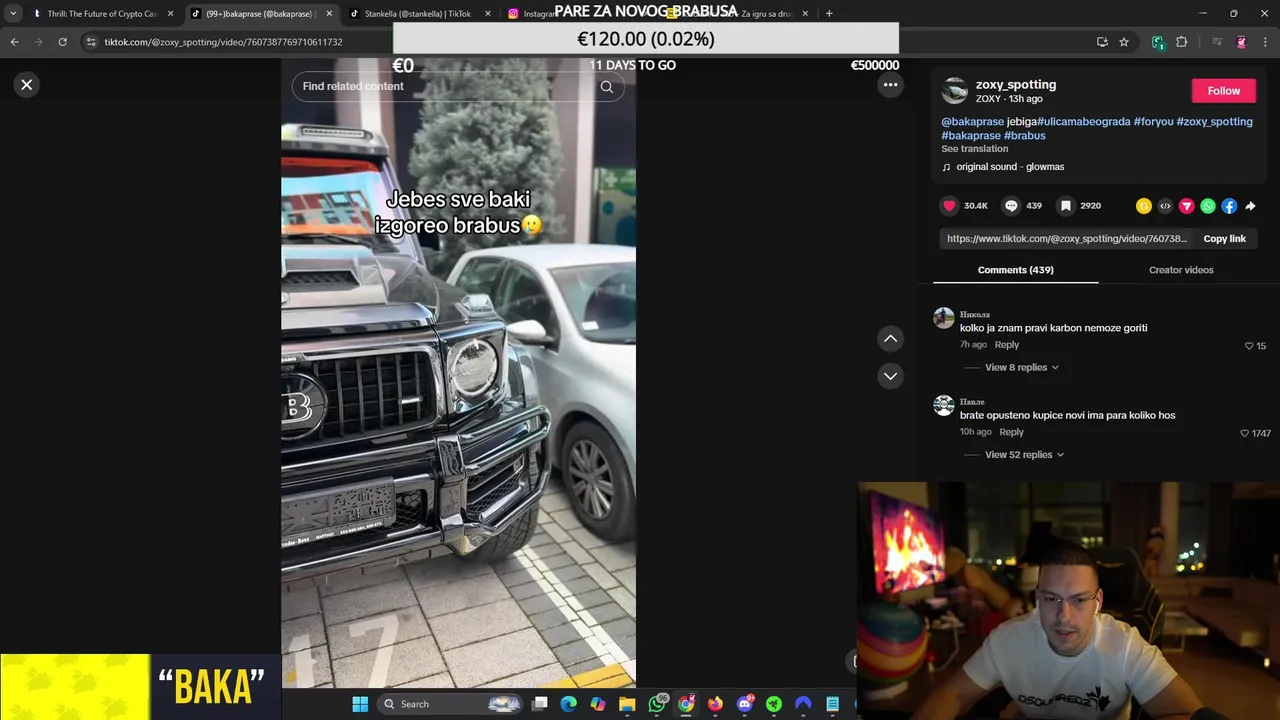Image resolution: width=1280 pixels, height=720 pixels.
Task: Select the Comments (439) tab
Action: tap(1015, 270)
